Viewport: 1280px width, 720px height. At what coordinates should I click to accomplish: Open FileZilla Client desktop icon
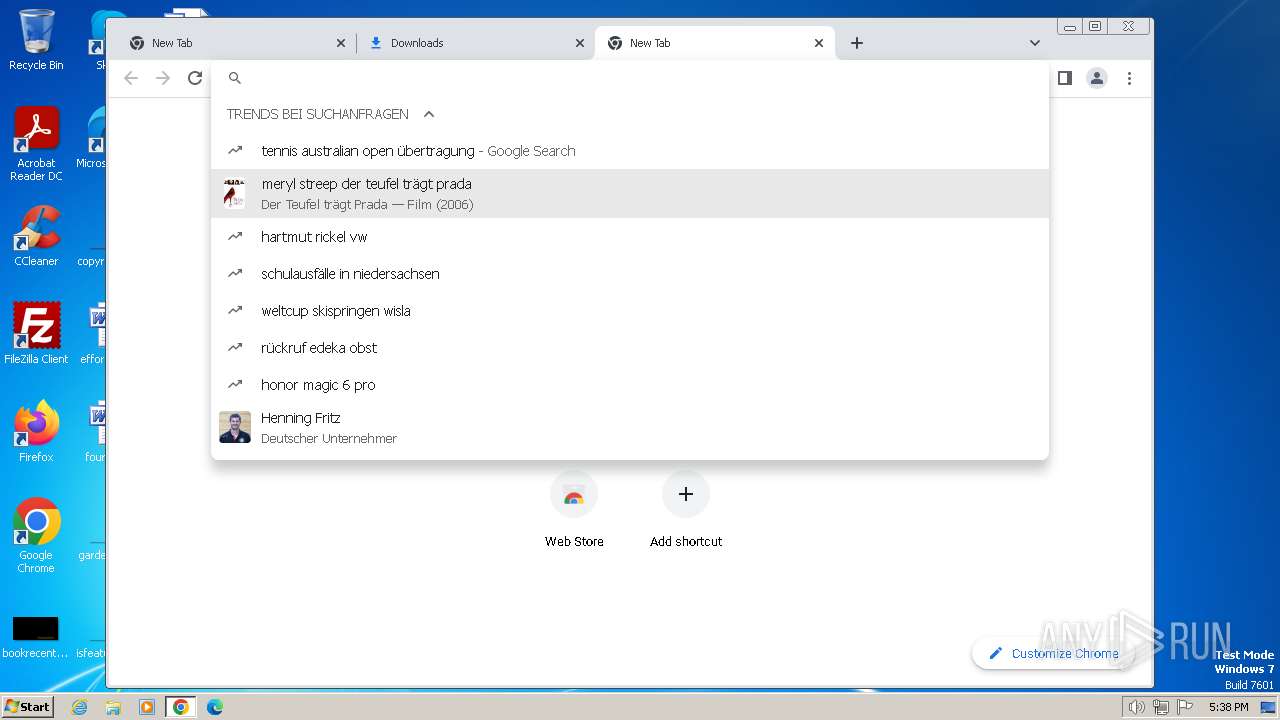point(36,333)
